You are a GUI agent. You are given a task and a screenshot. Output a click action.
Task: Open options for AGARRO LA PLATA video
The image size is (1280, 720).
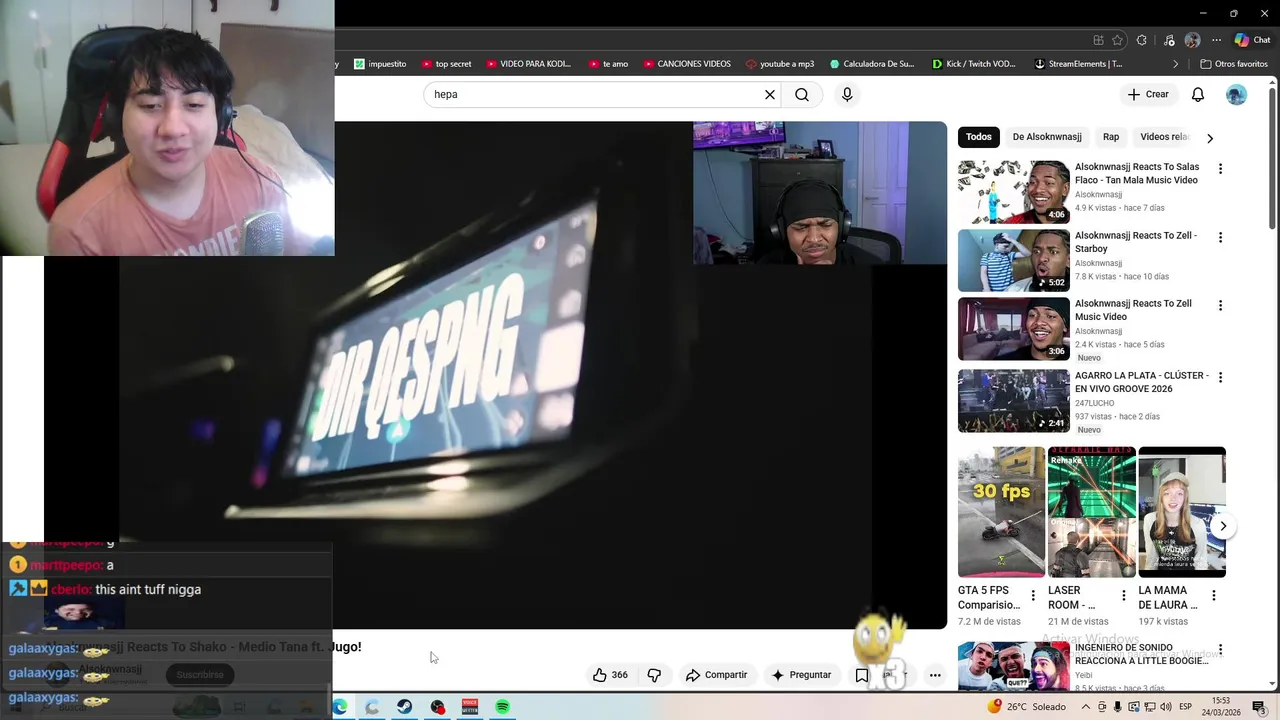click(x=1220, y=377)
